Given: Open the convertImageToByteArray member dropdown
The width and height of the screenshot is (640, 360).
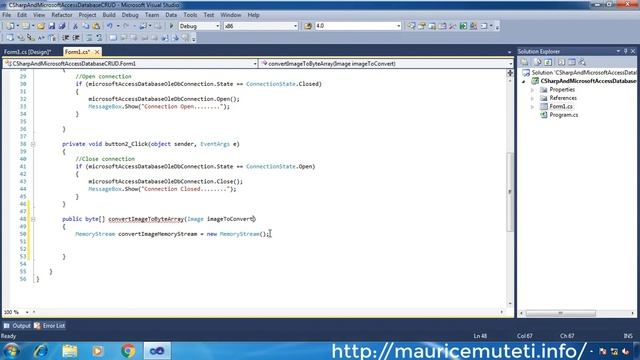Looking at the screenshot, I should click(510, 64).
